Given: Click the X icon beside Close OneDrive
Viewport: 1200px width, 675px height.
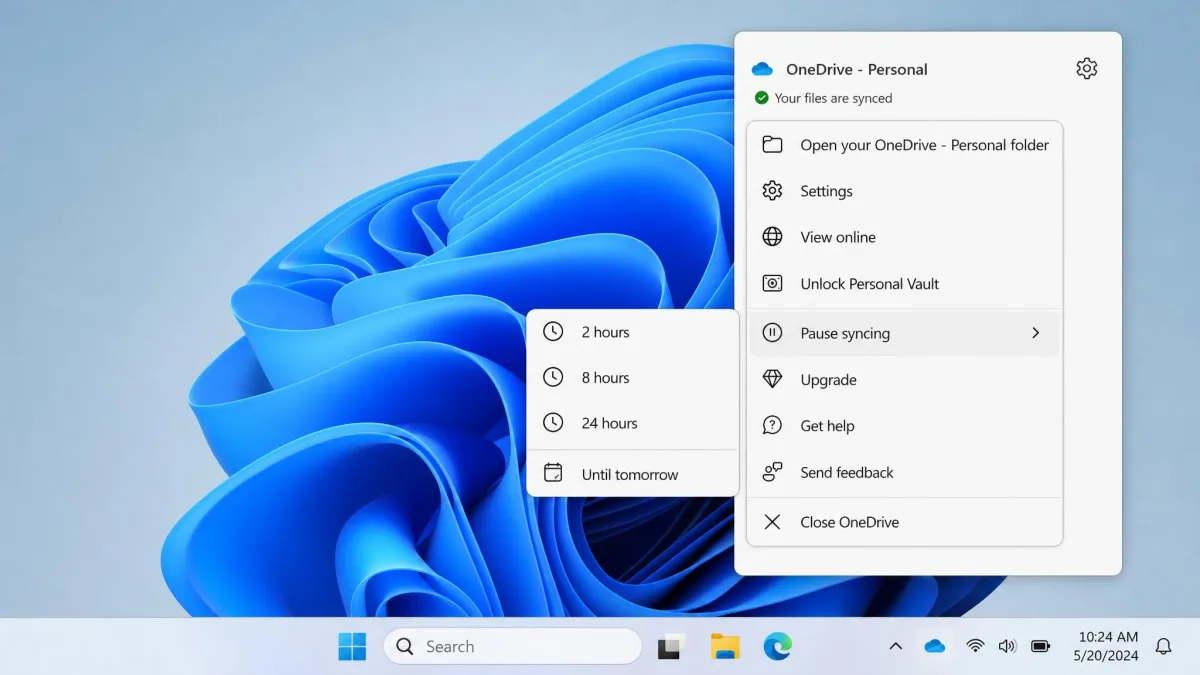Looking at the screenshot, I should [772, 522].
